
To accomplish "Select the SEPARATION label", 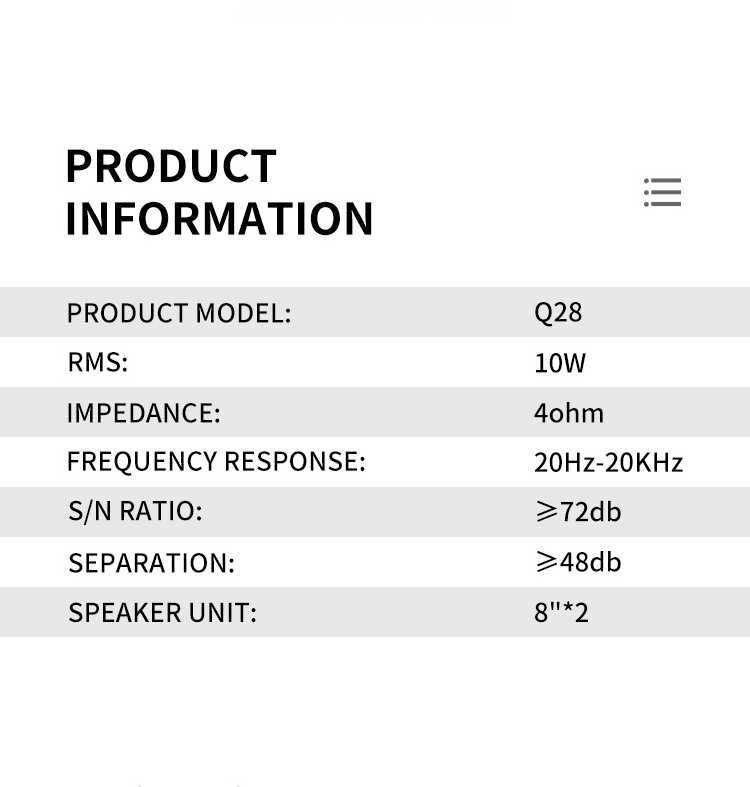I will click(151, 563).
